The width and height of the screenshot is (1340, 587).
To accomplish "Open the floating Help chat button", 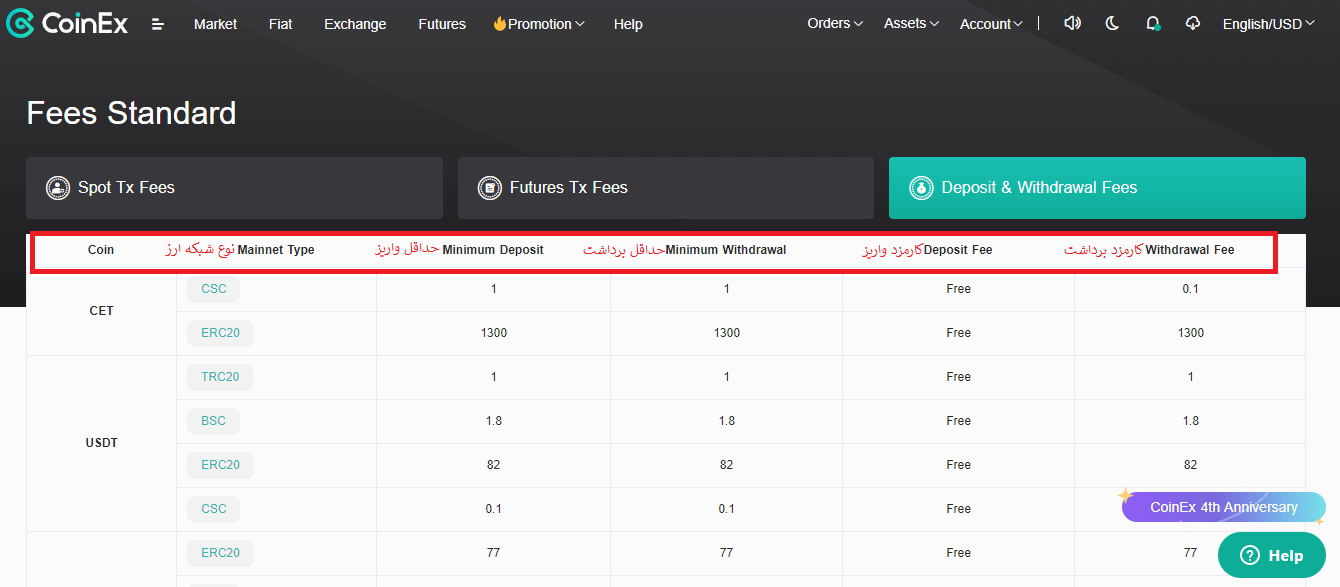I will tap(1272, 555).
